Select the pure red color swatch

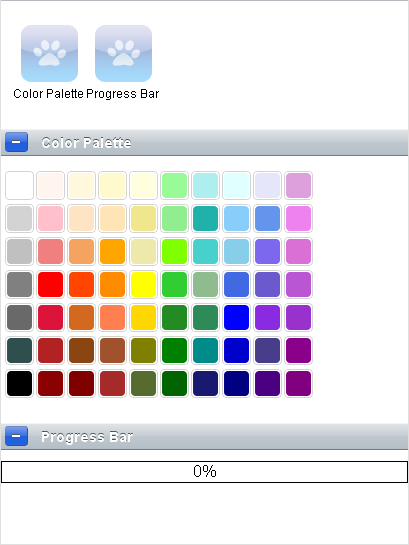[x=50, y=284]
